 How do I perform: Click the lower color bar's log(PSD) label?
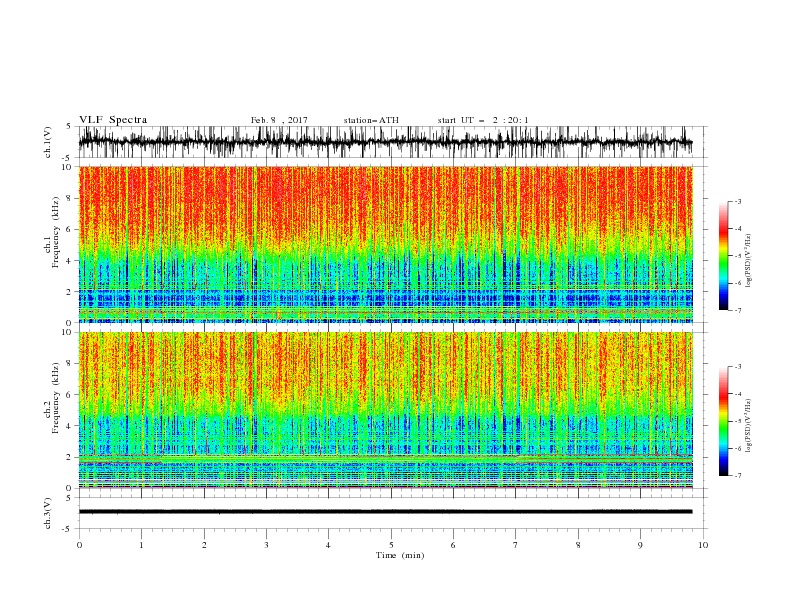748,426
